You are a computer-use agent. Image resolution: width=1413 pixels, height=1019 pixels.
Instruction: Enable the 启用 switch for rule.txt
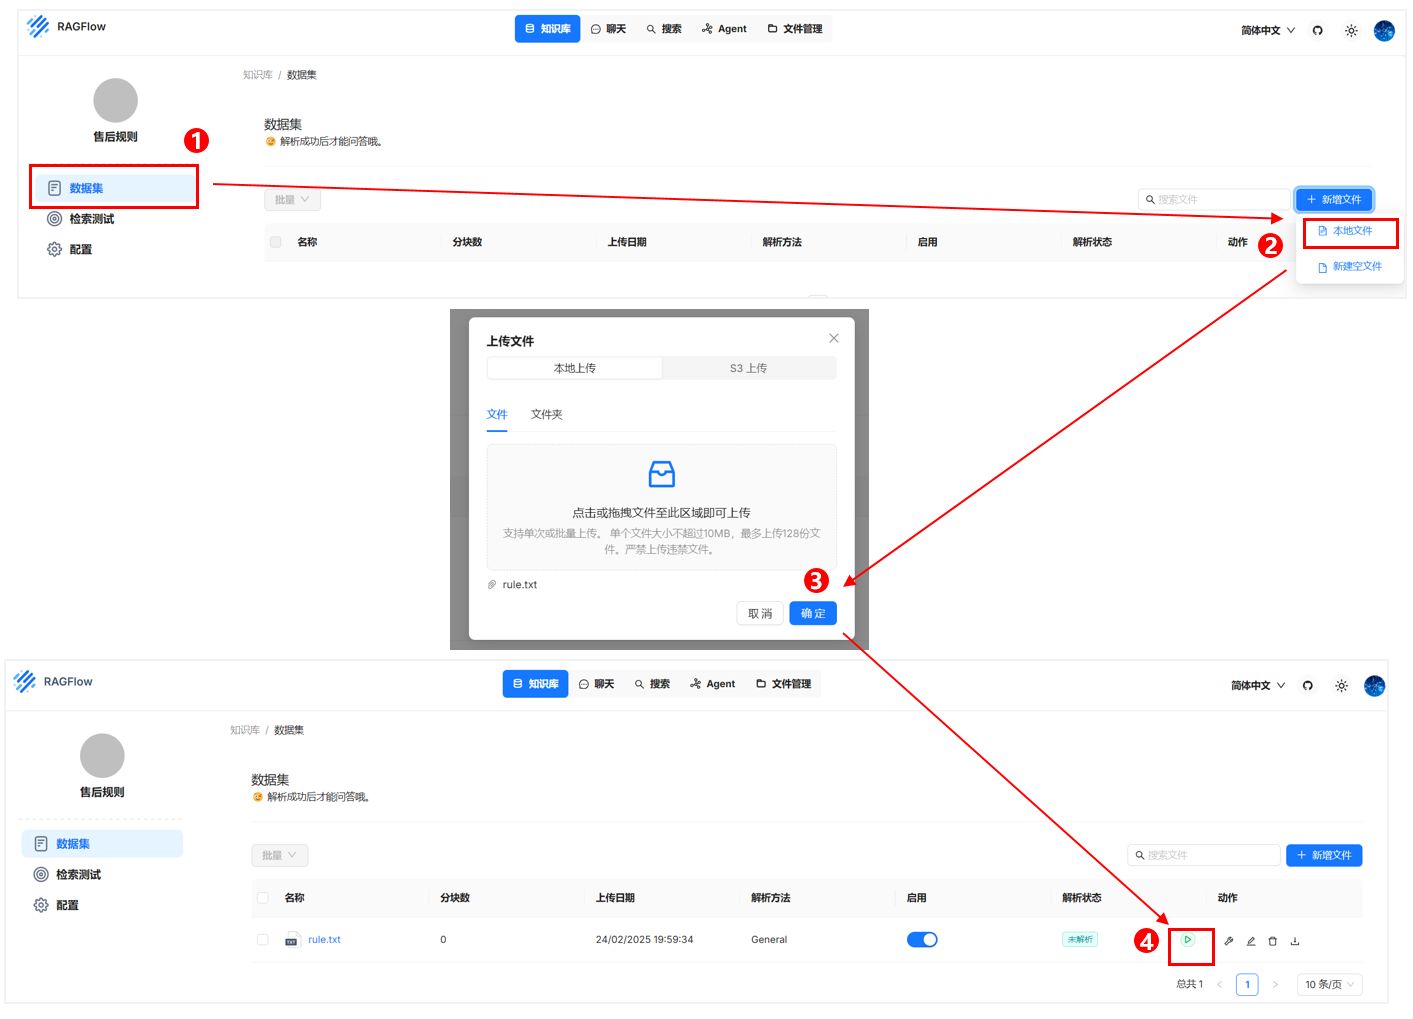(922, 939)
